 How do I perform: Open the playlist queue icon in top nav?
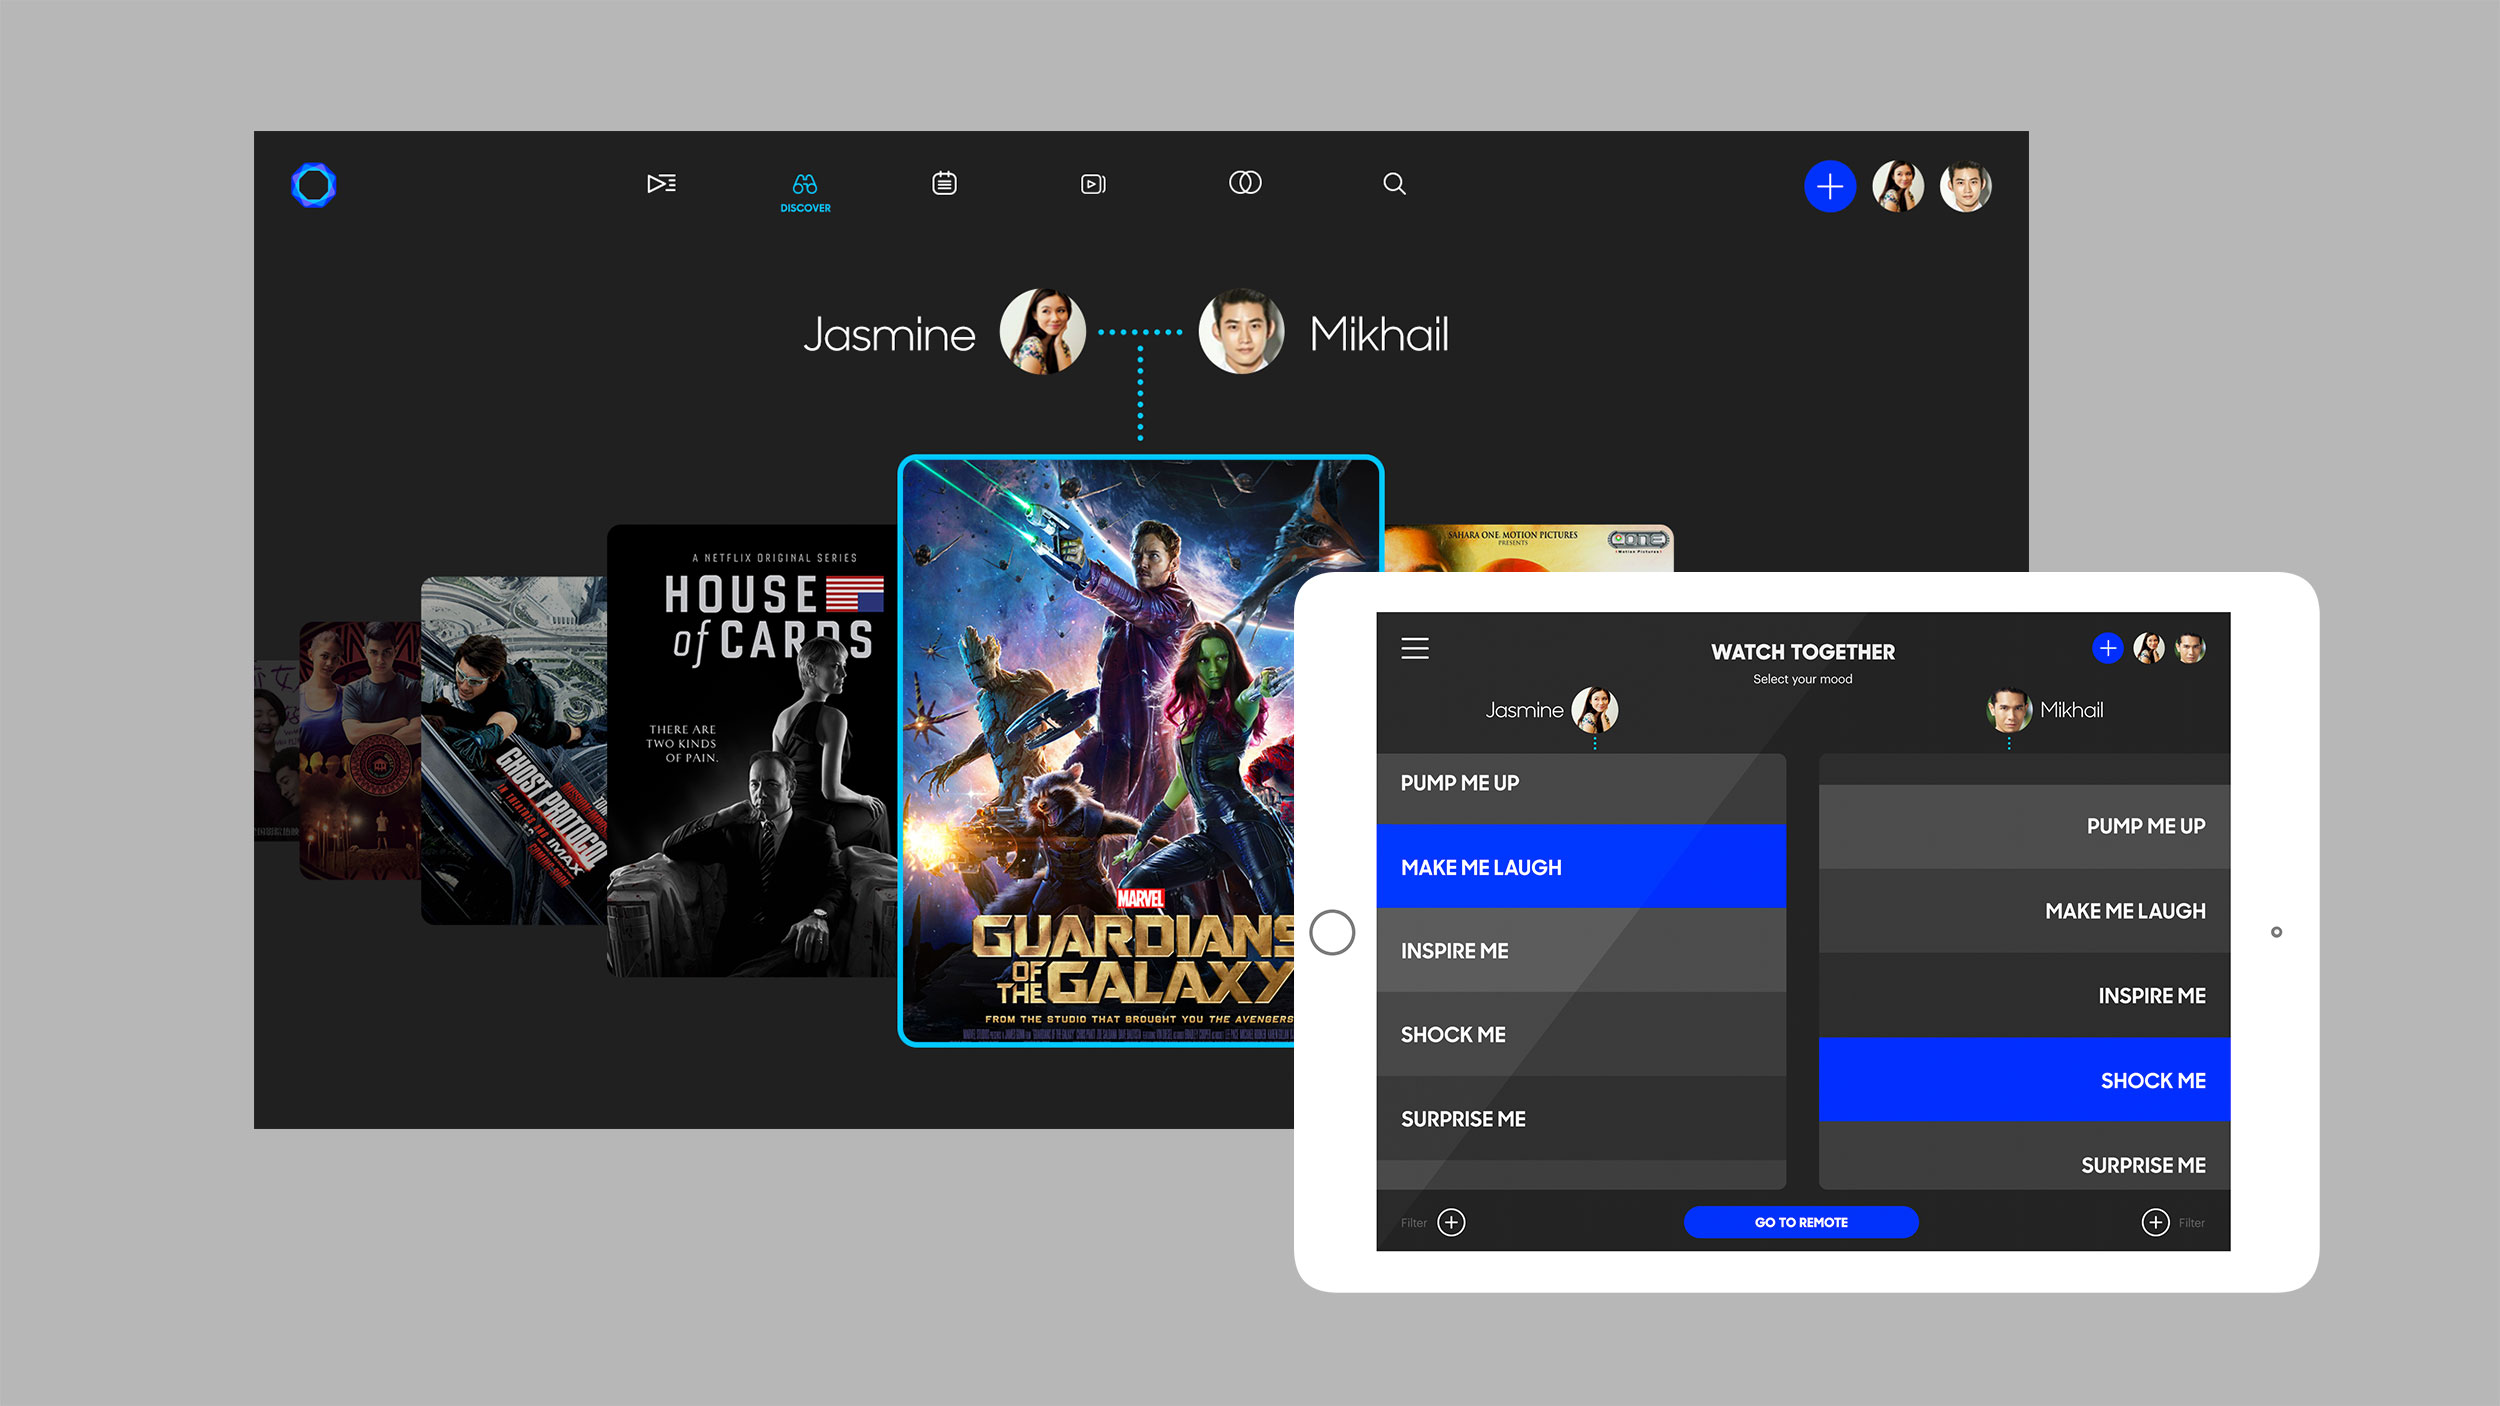[661, 184]
